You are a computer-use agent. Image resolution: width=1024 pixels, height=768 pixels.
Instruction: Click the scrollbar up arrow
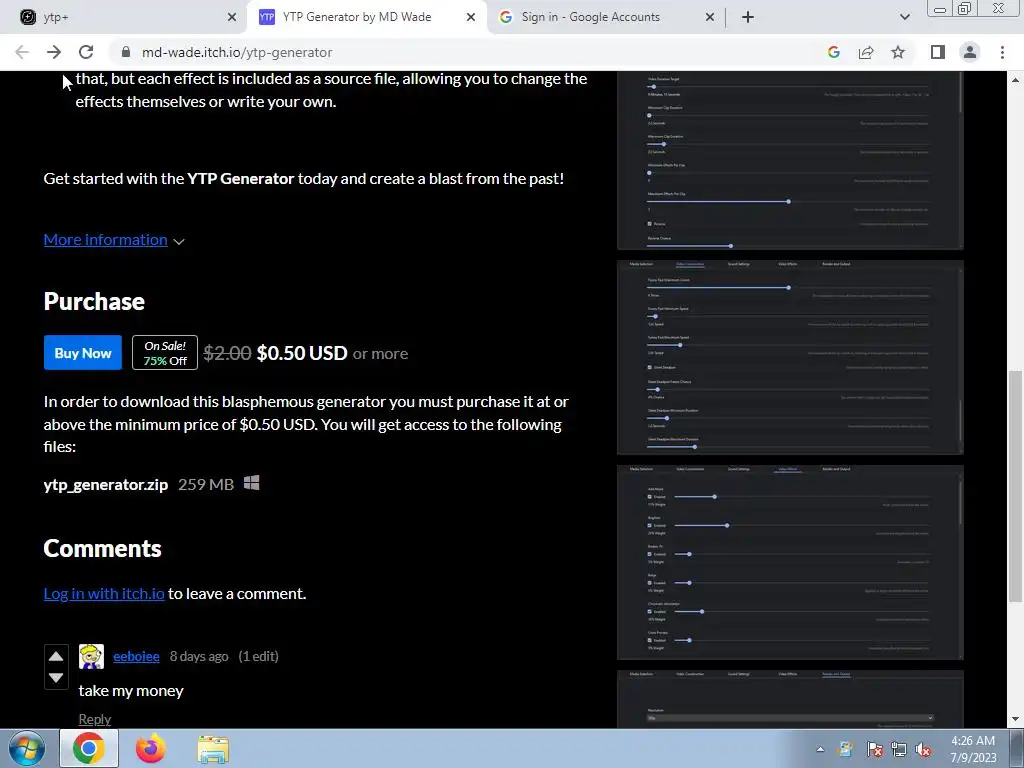tap(1015, 80)
